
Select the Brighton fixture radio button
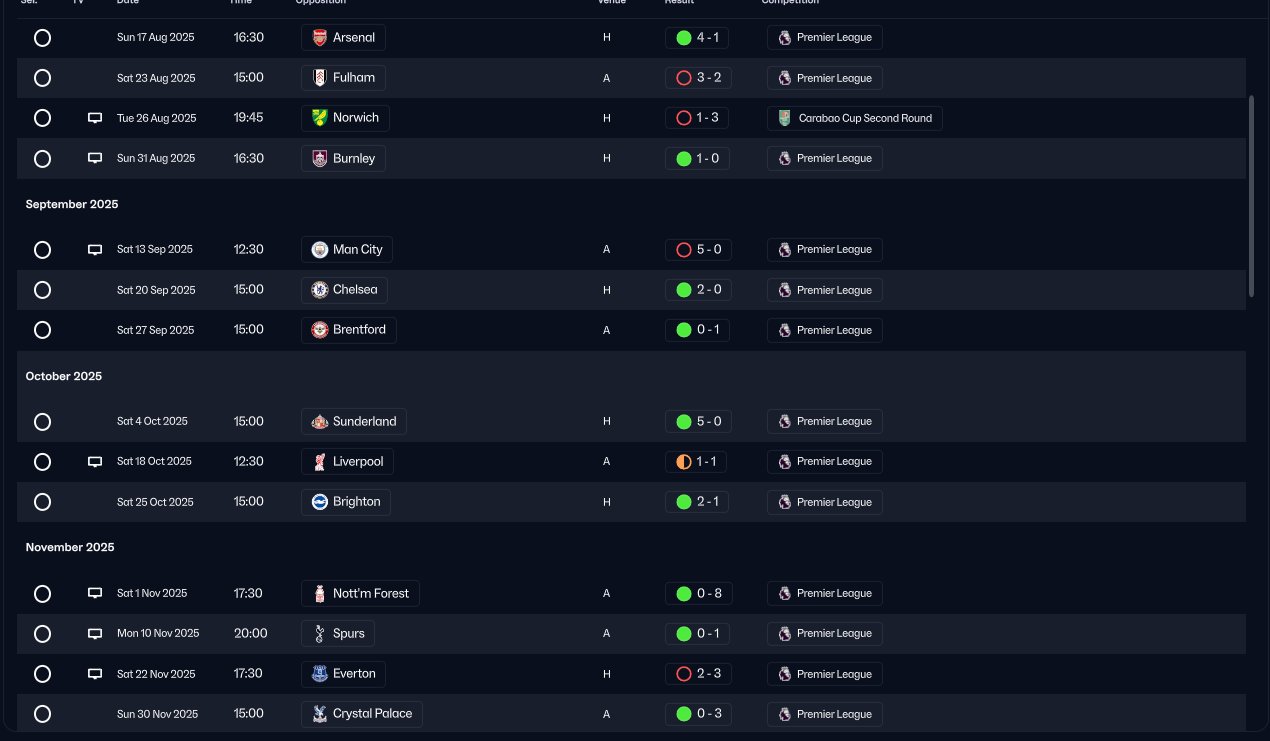click(x=42, y=502)
